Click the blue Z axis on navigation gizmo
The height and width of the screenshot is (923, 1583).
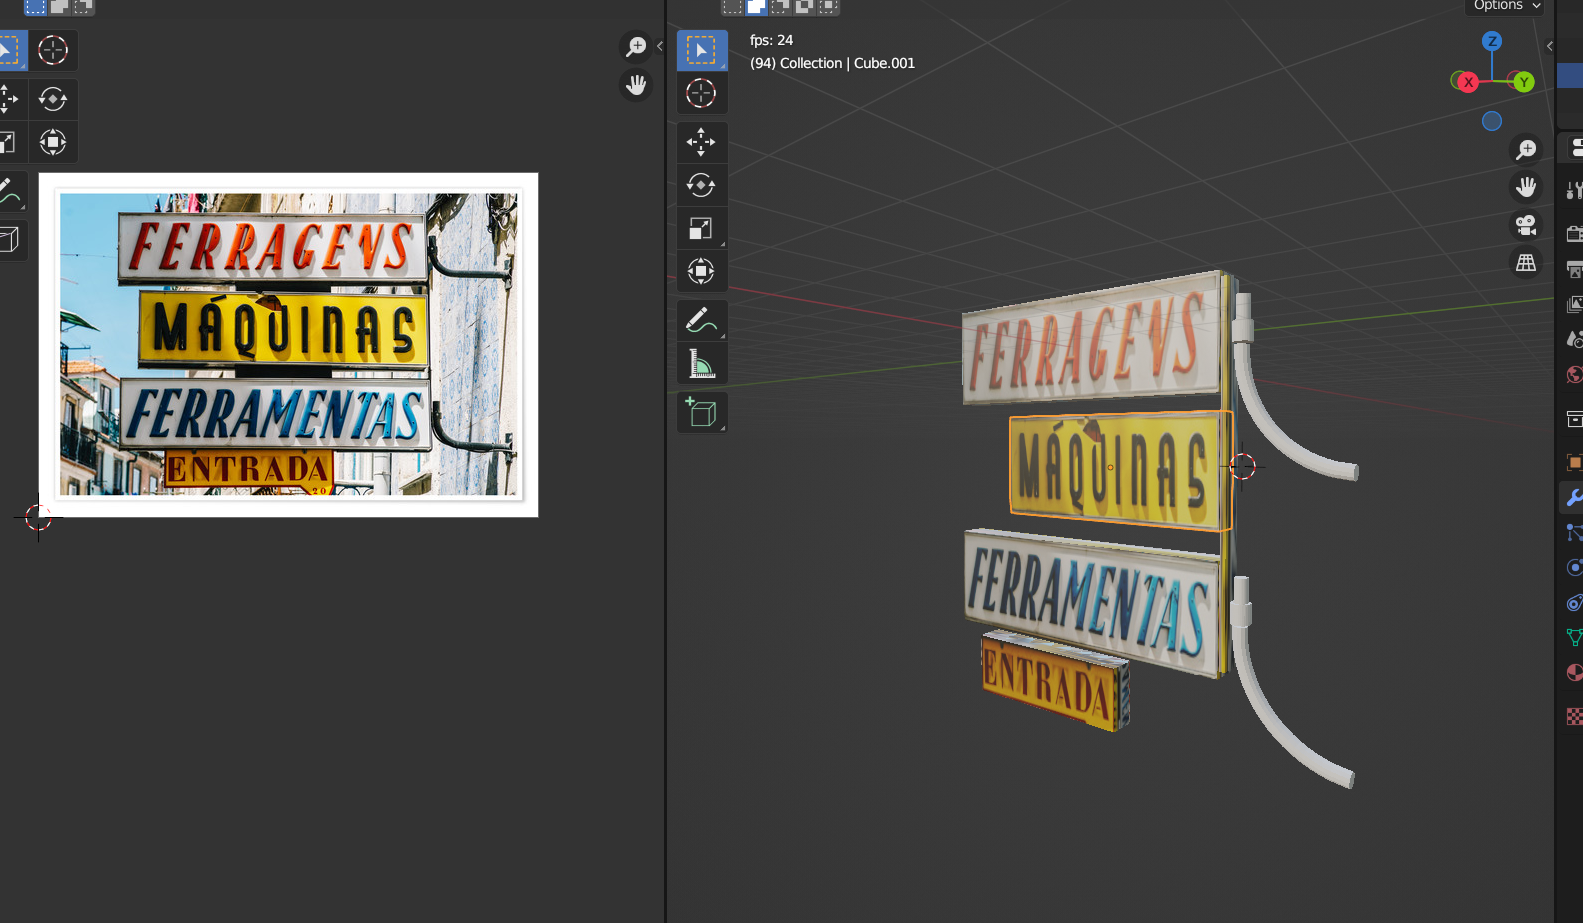(x=1492, y=41)
